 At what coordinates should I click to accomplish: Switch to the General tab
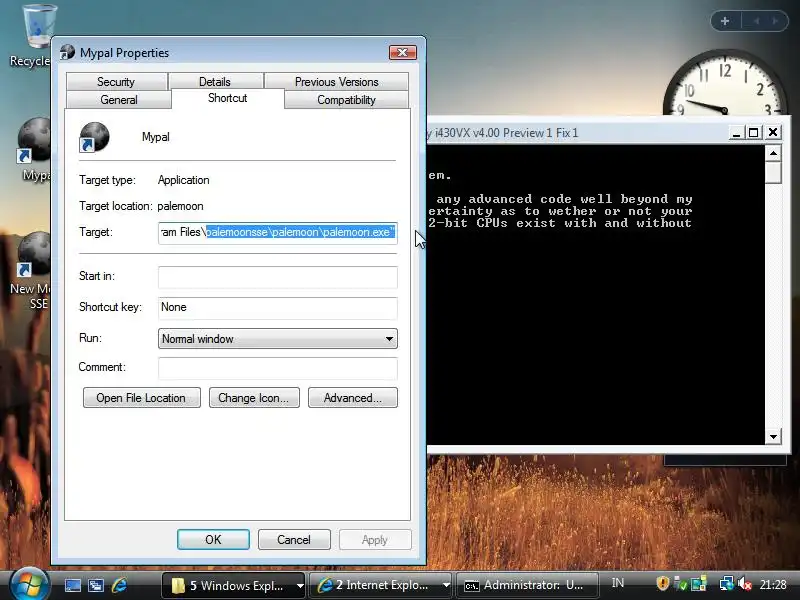pyautogui.click(x=118, y=99)
